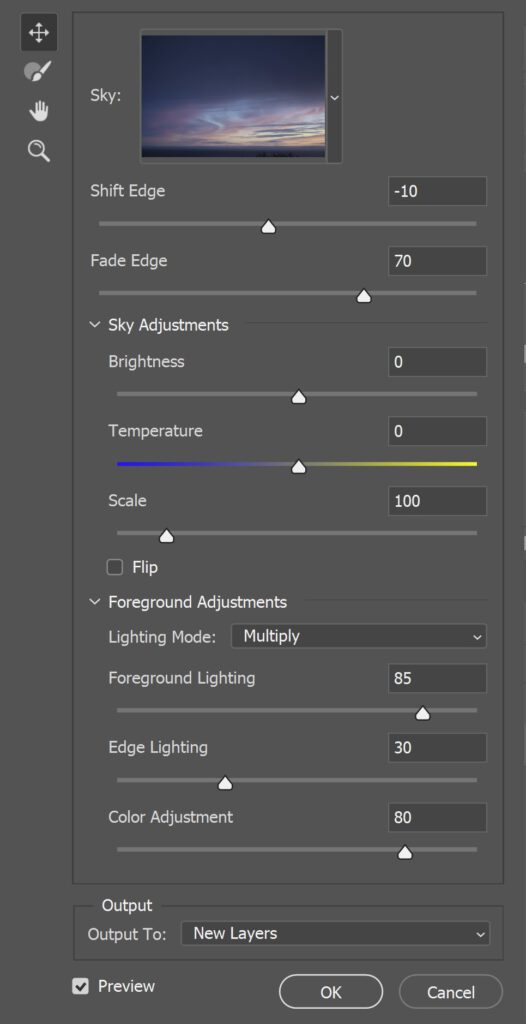
Task: Open the Lighting Mode Multiply dropdown
Action: pos(359,636)
